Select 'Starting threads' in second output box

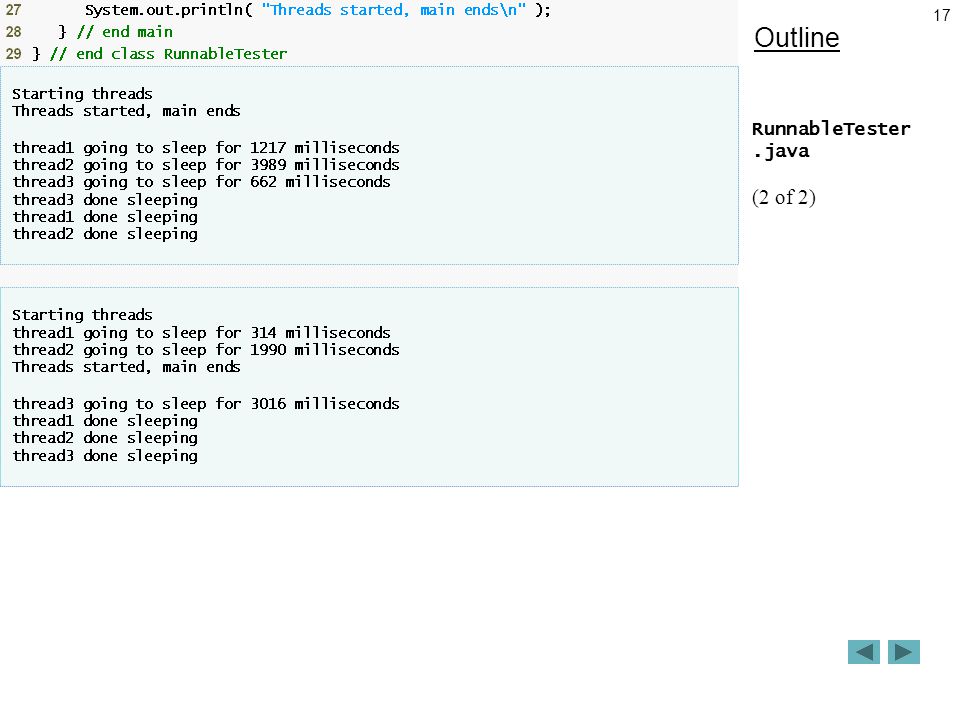click(82, 315)
